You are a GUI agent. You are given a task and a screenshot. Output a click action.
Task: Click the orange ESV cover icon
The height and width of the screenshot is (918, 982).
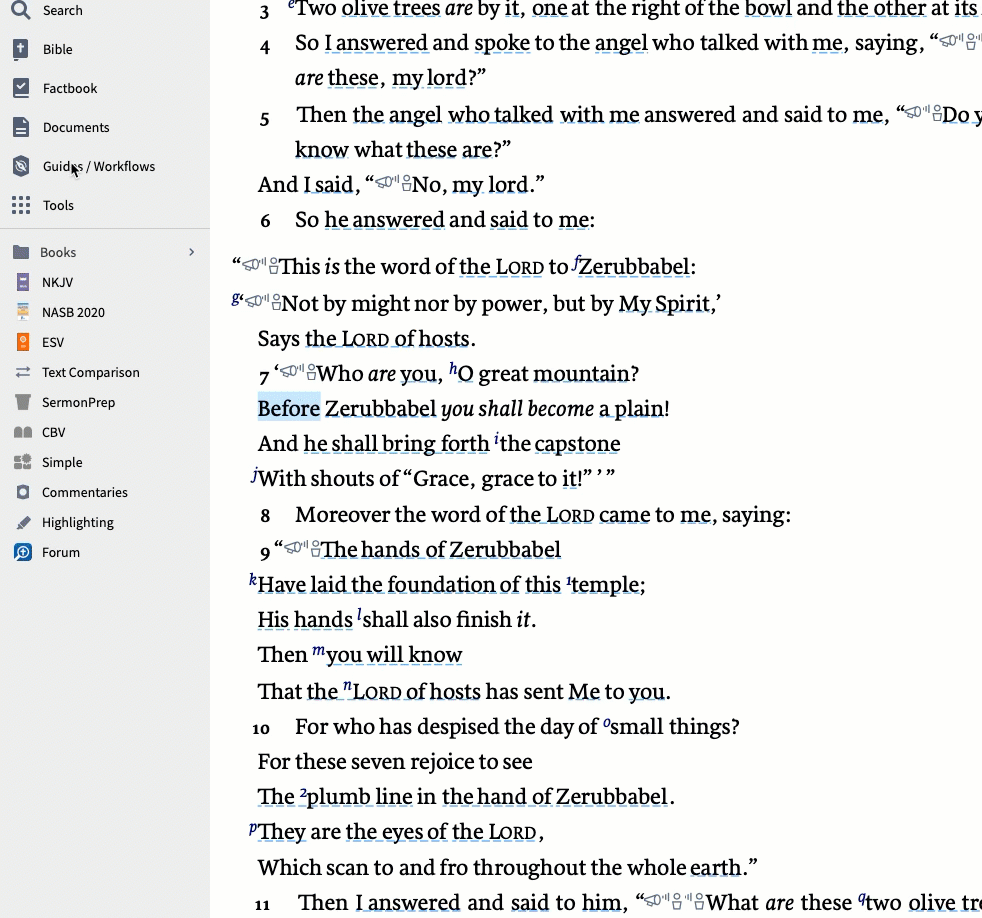click(23, 342)
